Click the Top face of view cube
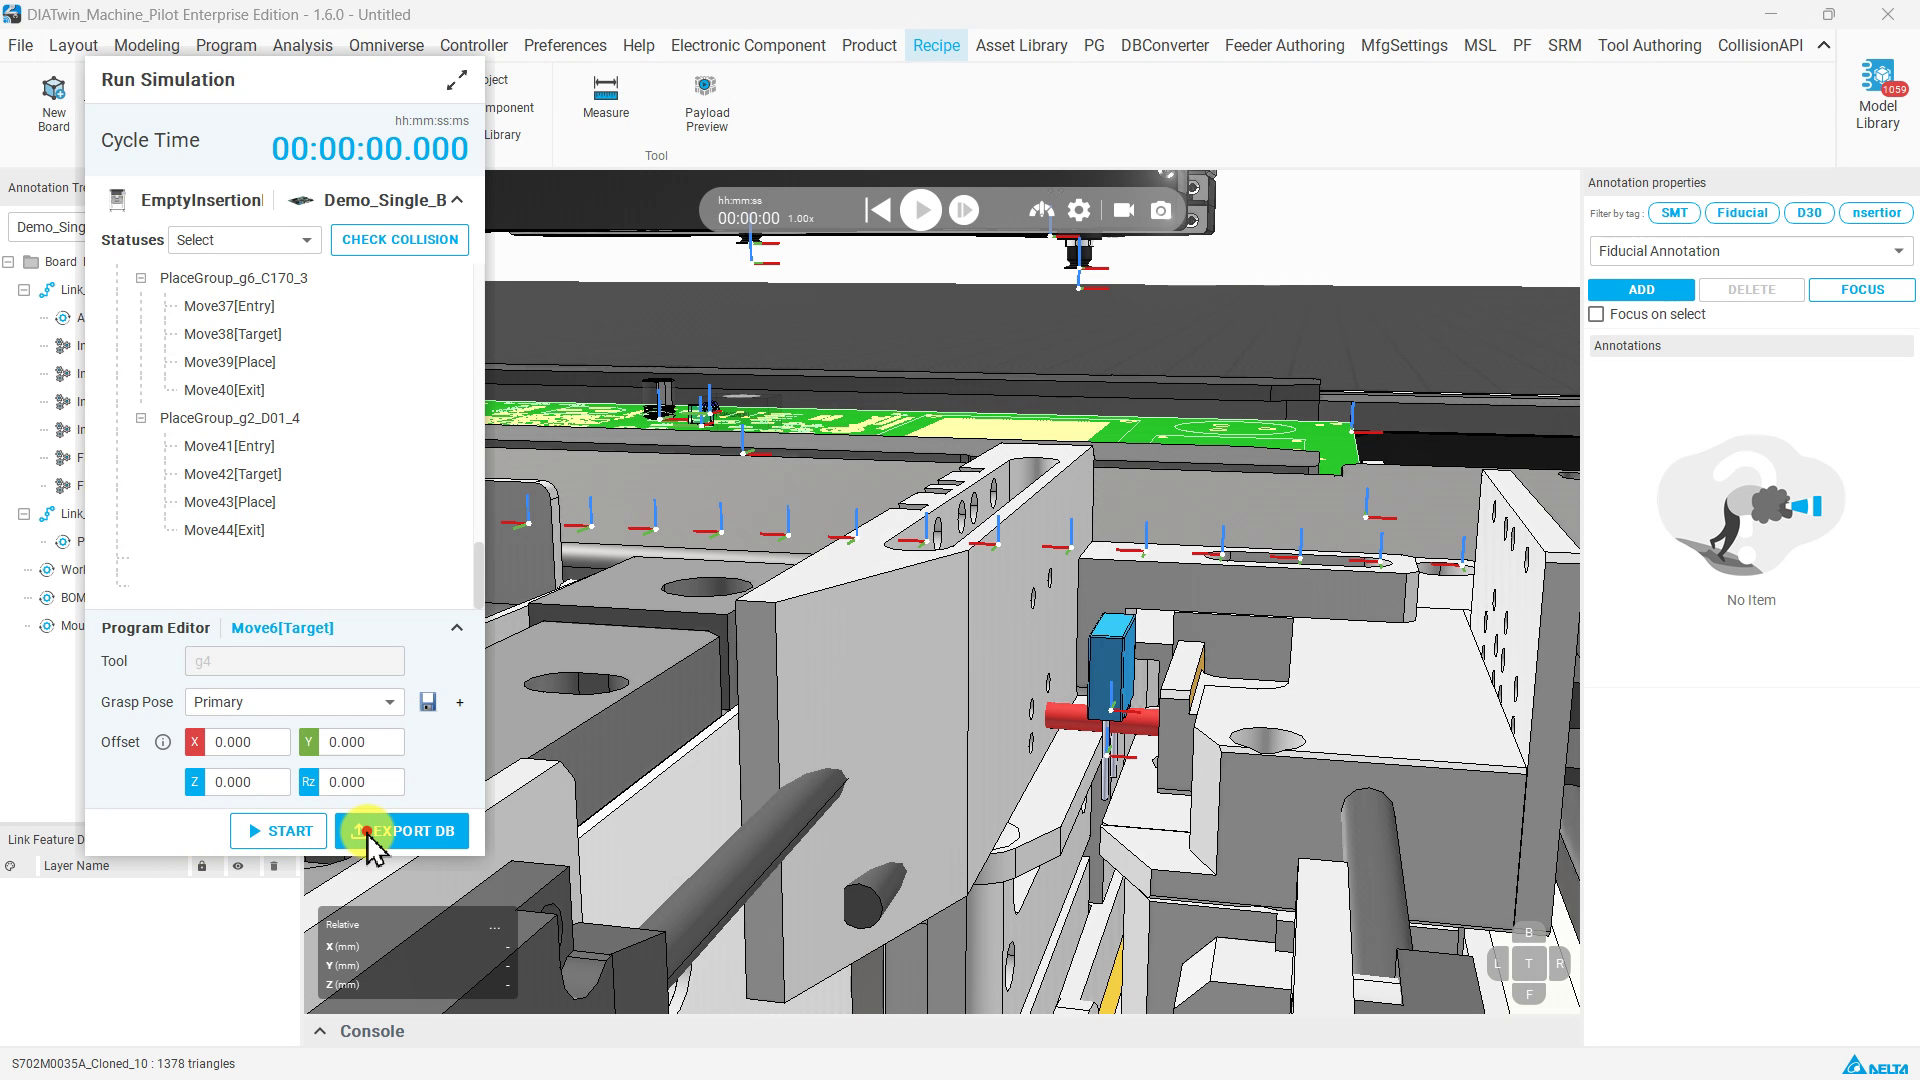1920x1080 pixels. [1529, 964]
